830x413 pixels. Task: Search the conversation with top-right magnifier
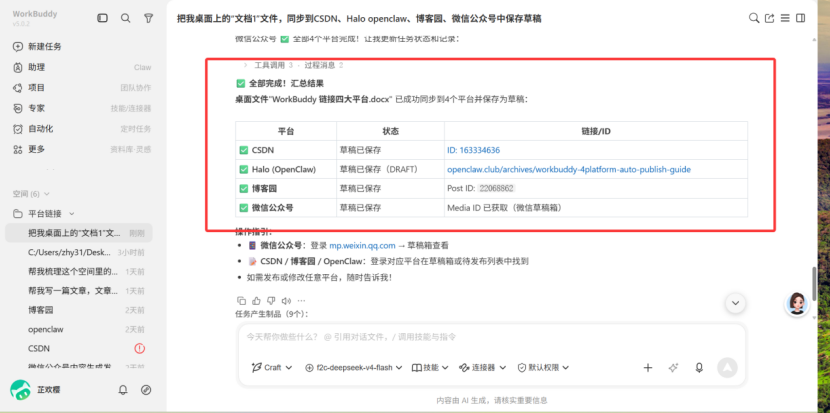[x=754, y=18]
